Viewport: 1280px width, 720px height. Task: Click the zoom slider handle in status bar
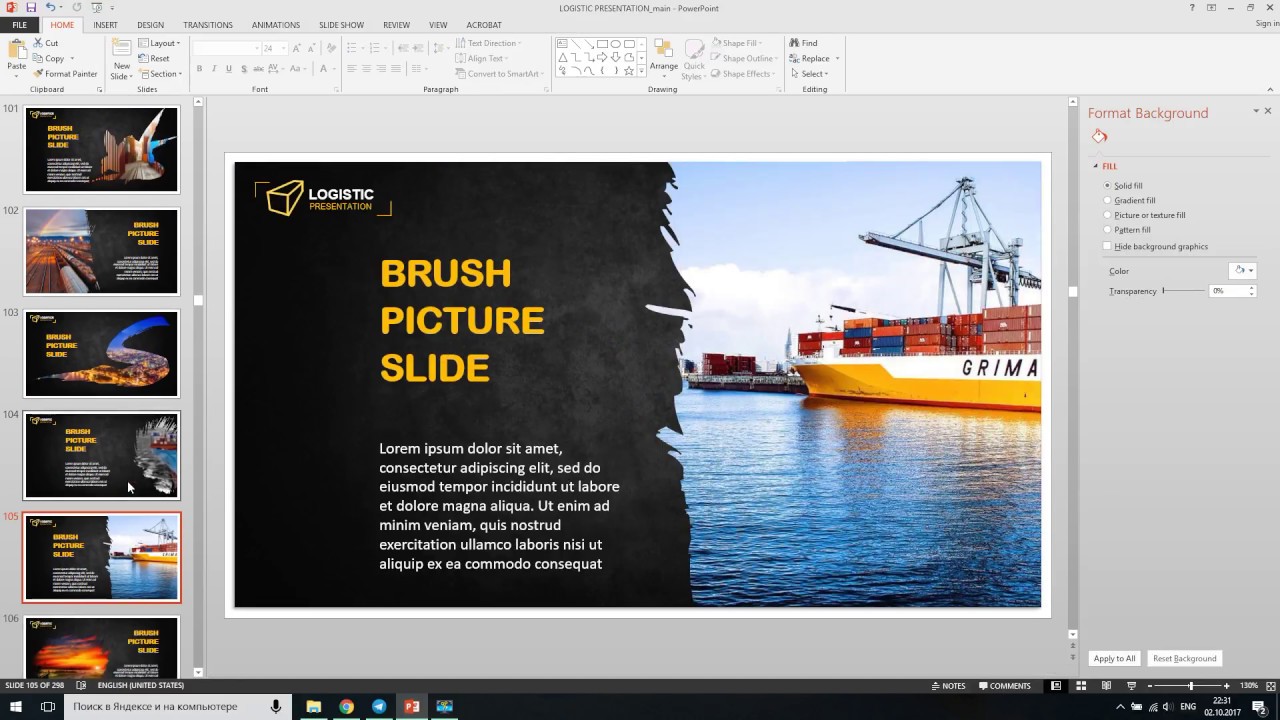1190,686
